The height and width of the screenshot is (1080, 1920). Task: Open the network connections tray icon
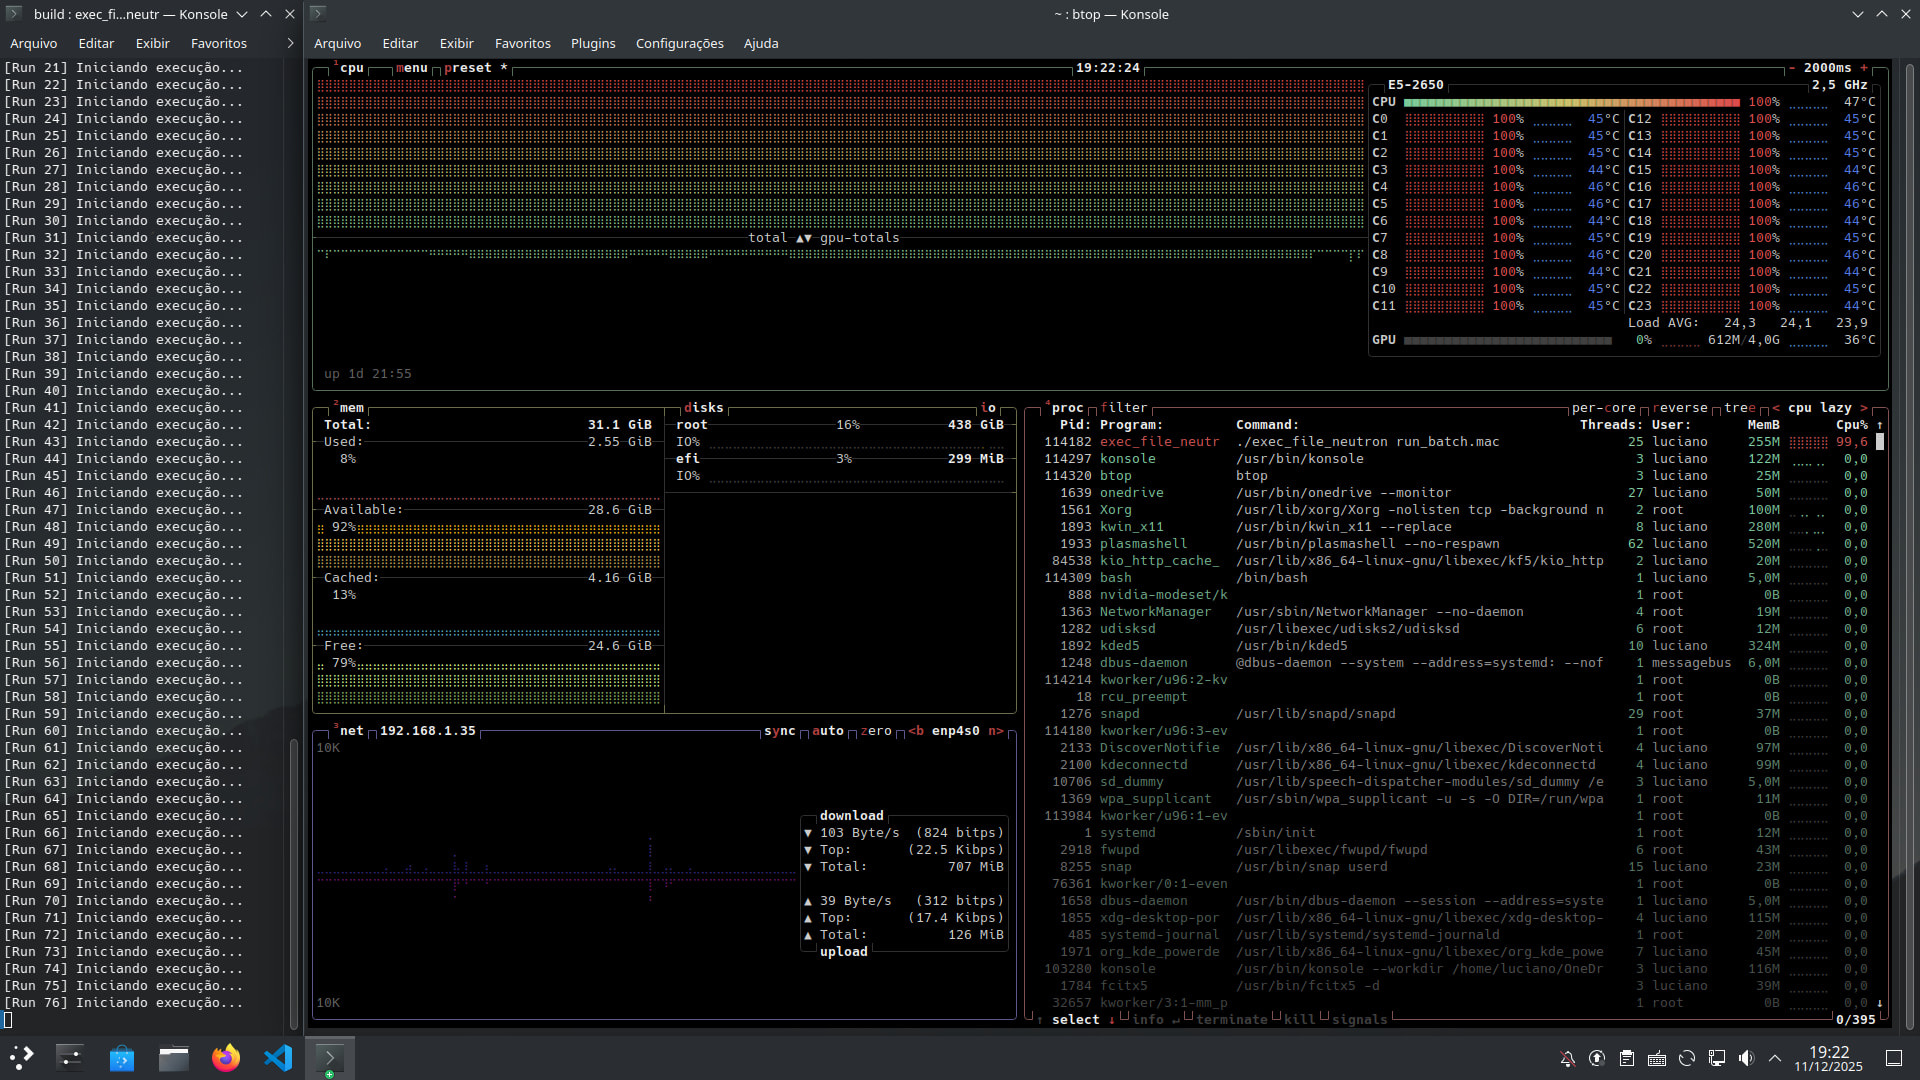(x=1717, y=1058)
